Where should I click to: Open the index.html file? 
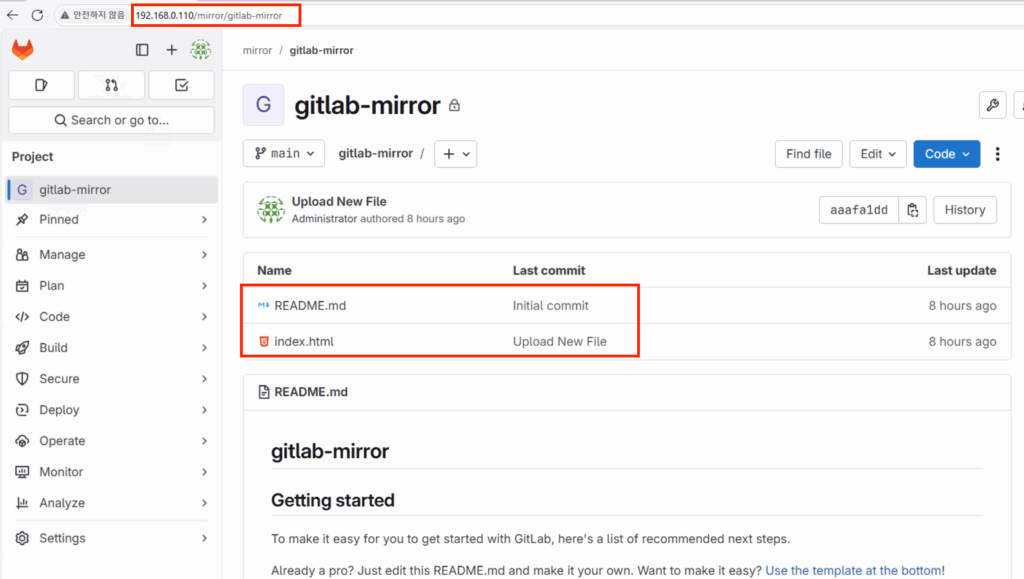pos(304,341)
